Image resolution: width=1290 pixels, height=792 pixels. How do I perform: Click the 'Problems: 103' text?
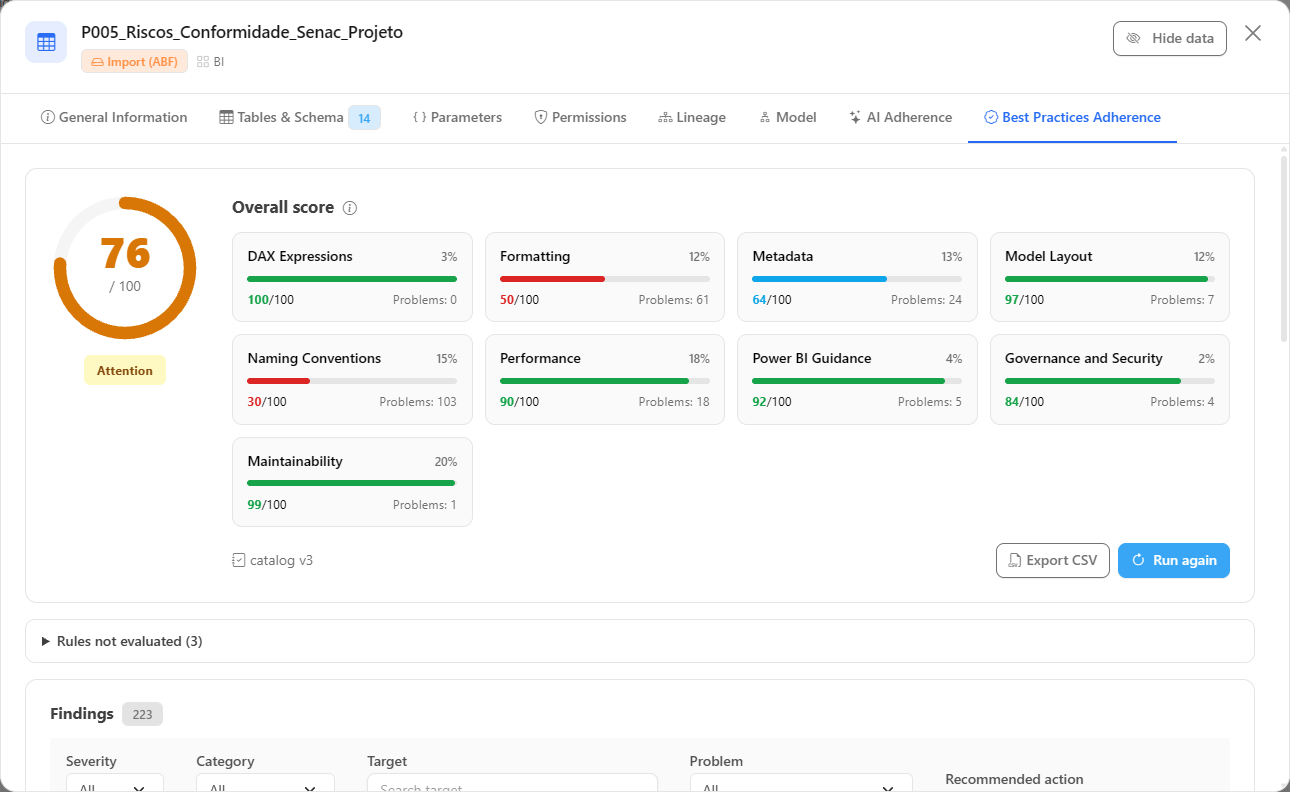click(x=418, y=402)
